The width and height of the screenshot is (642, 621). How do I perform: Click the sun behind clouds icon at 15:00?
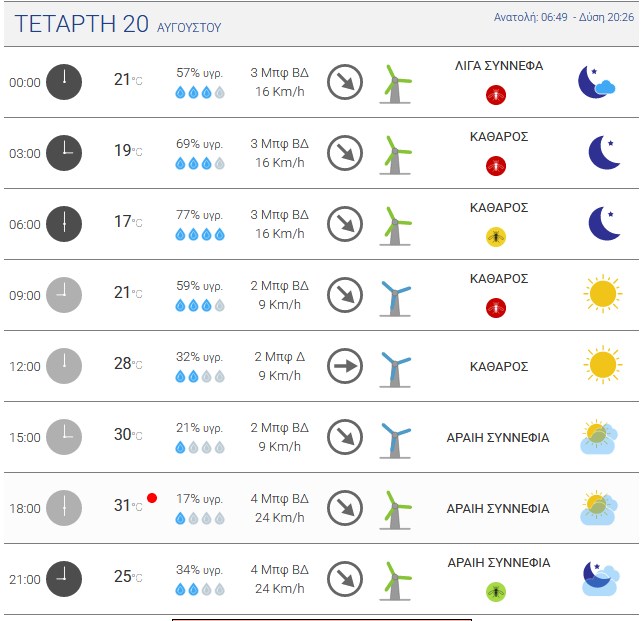tap(599, 437)
